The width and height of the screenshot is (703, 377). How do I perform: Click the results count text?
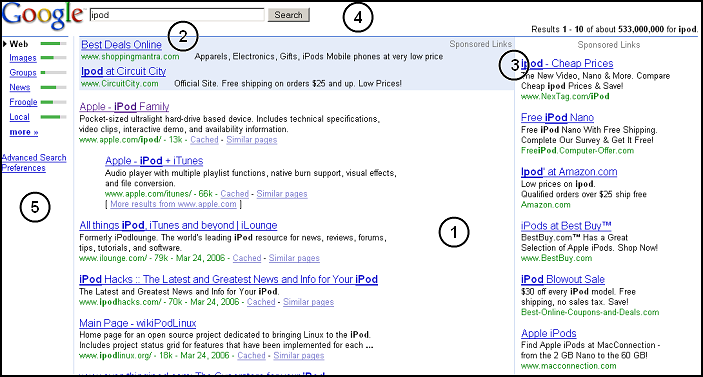point(615,30)
